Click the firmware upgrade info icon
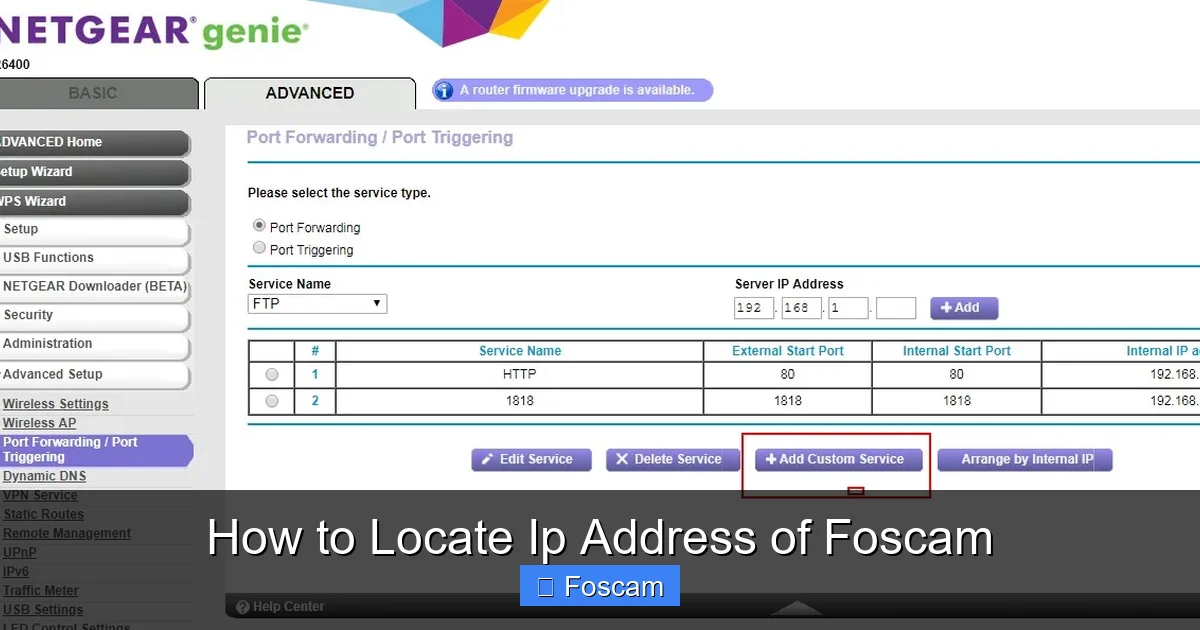The width and height of the screenshot is (1200, 630). tap(443, 90)
